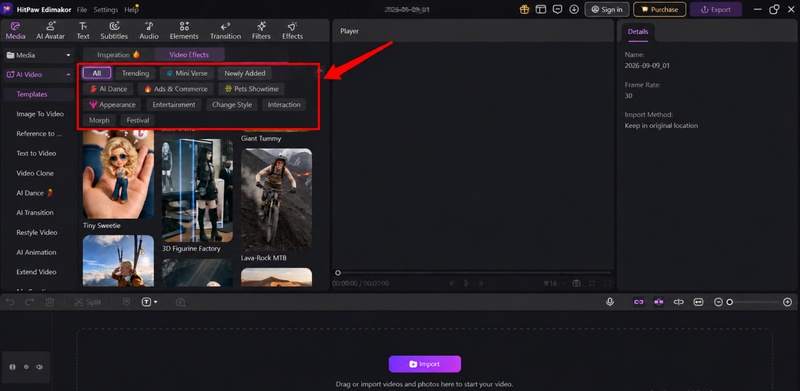Click the marker shield icon in timeline toolbar
The height and width of the screenshot is (391, 800).
point(127,302)
